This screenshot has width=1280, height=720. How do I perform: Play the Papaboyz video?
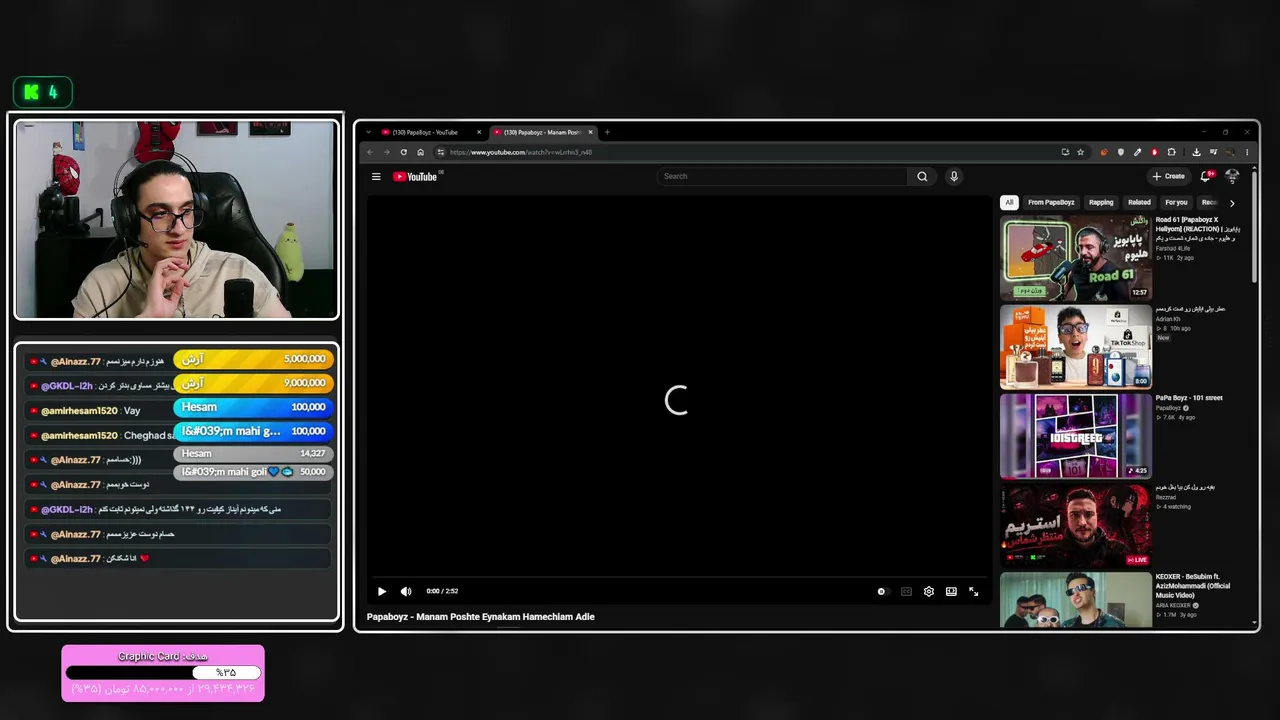coord(381,591)
